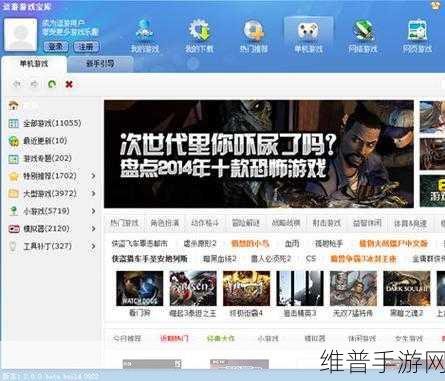Switch to the 单机游戏 page tab
The width and height of the screenshot is (445, 381).
34,64
